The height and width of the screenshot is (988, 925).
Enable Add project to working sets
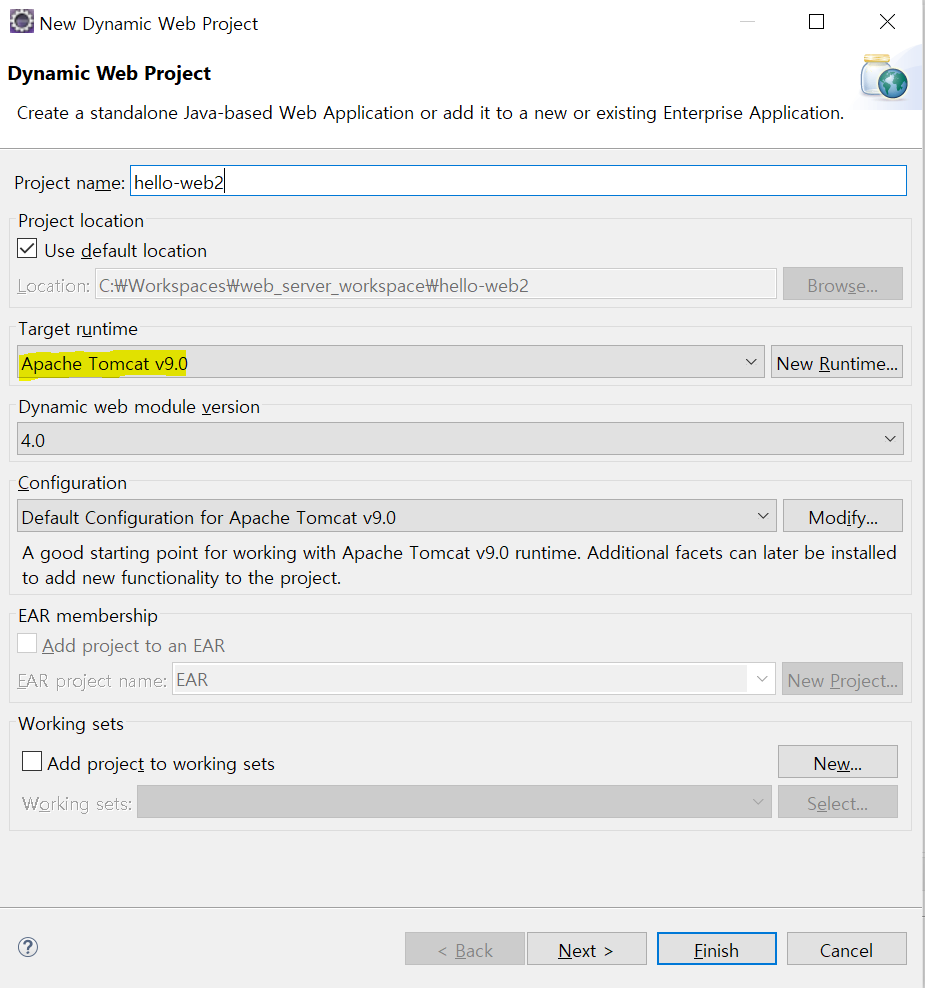[x=32, y=761]
